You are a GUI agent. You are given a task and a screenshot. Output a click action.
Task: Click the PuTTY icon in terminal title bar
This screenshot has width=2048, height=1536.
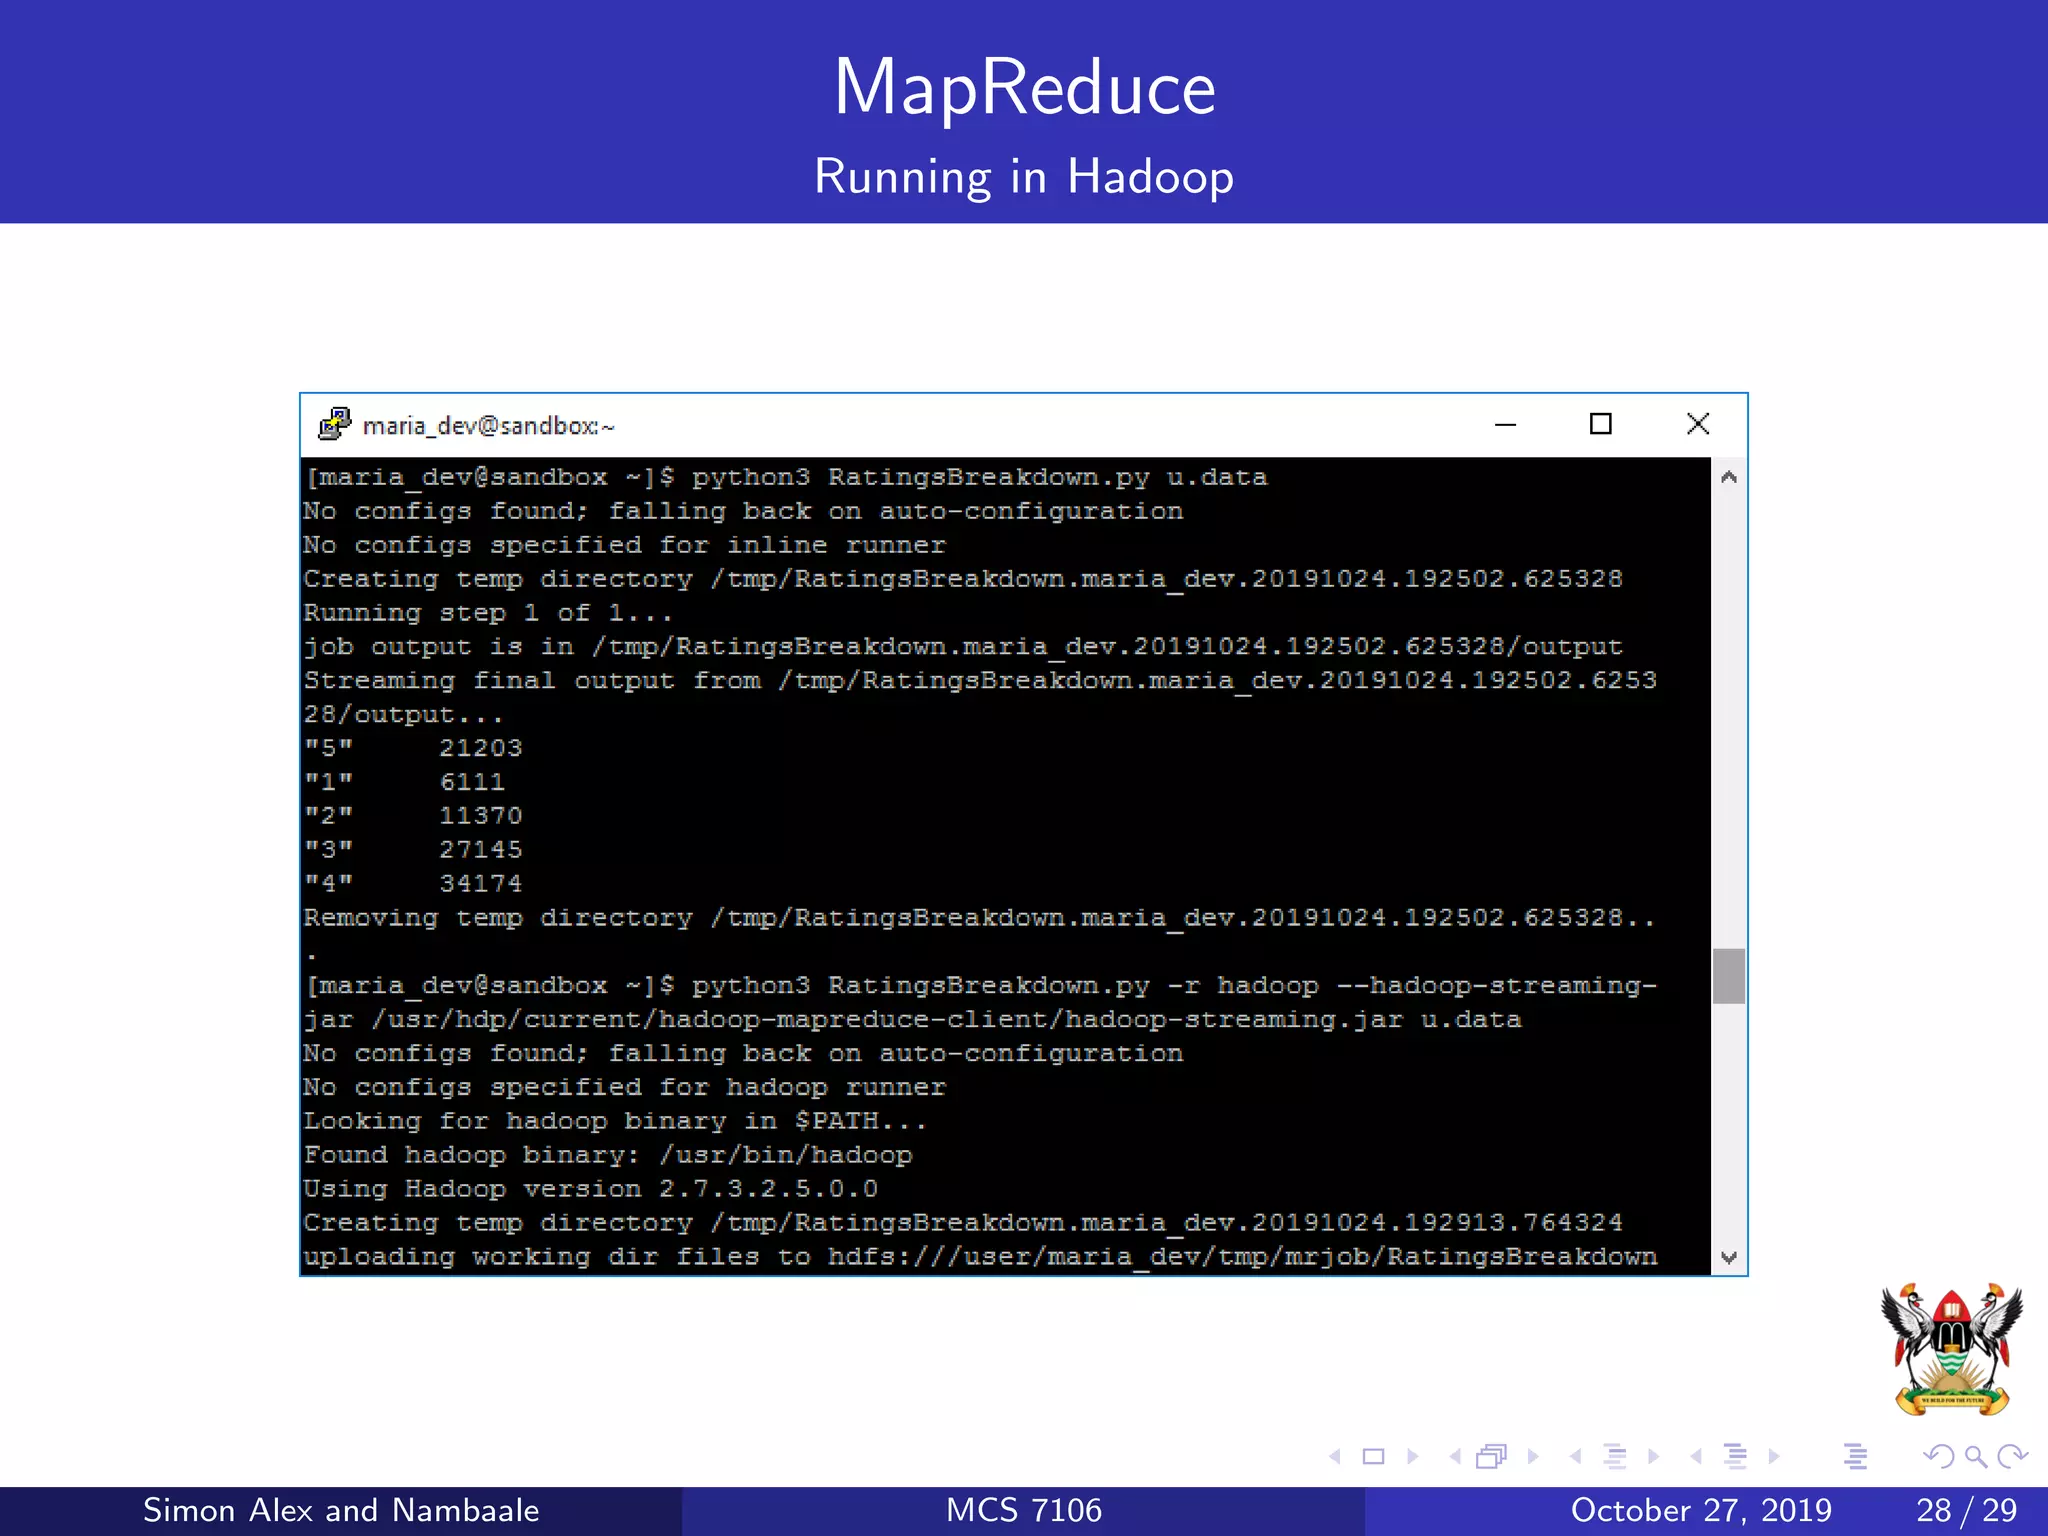tap(335, 424)
